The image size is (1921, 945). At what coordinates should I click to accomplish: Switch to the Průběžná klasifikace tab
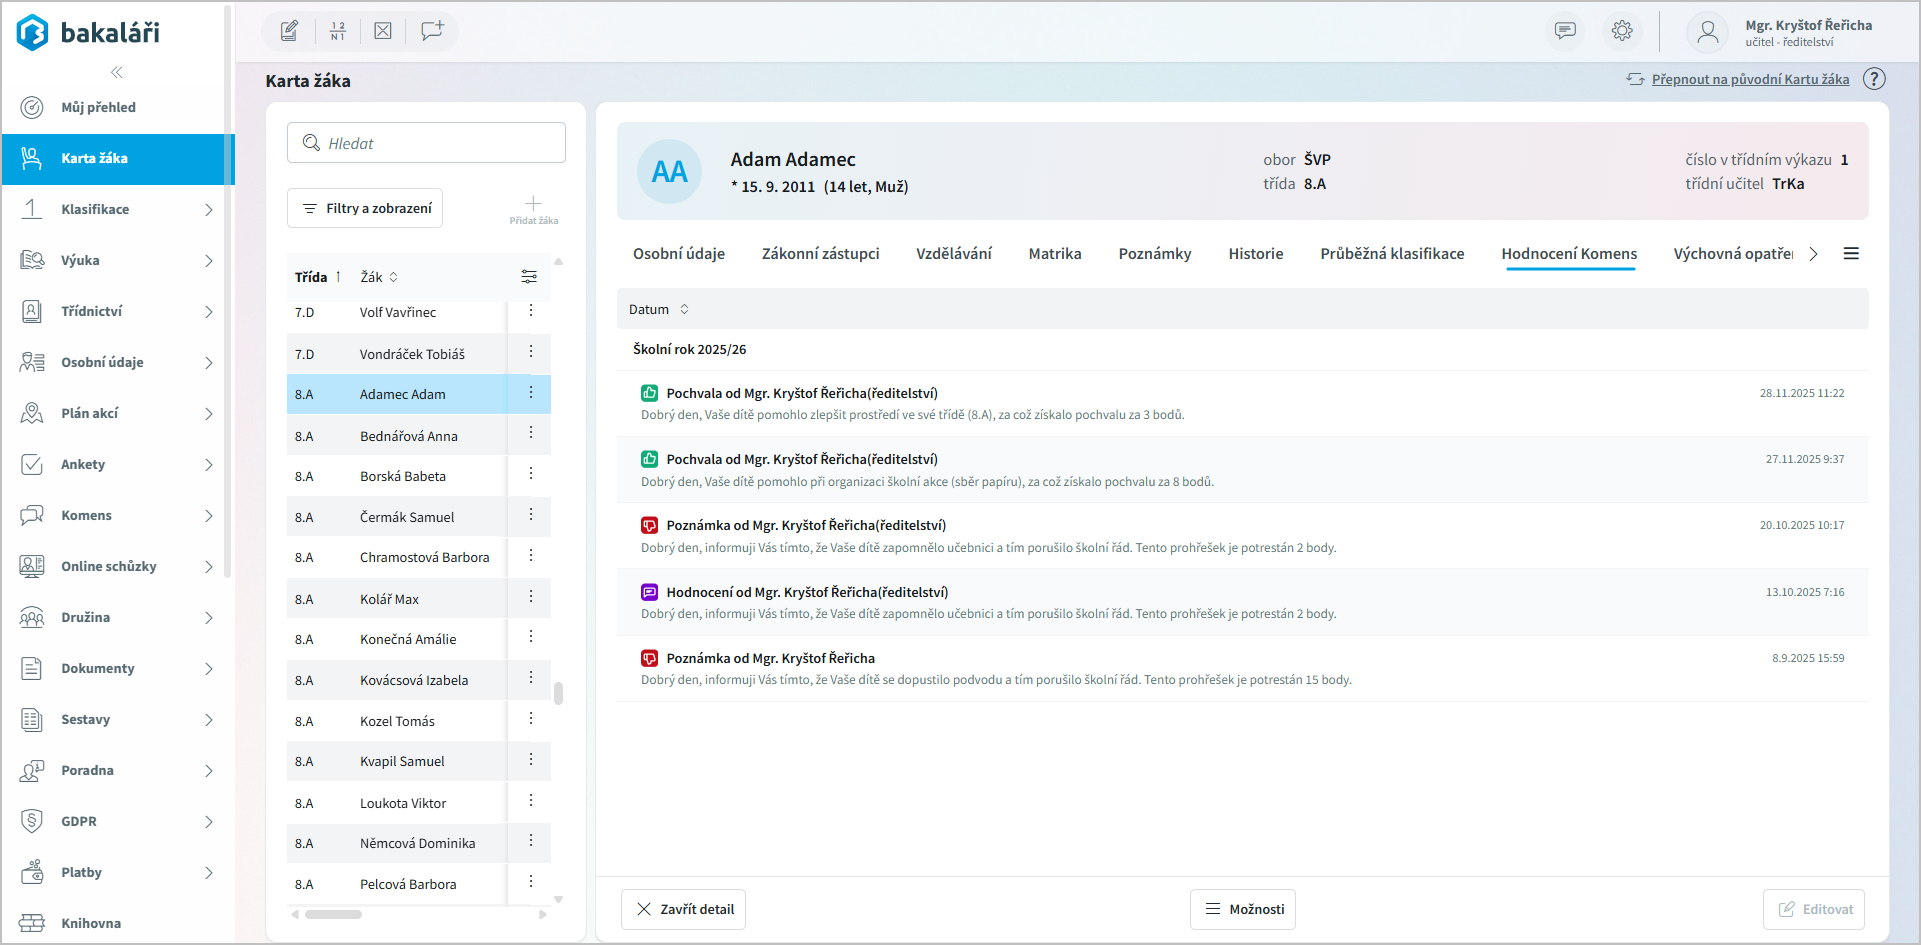click(1391, 254)
